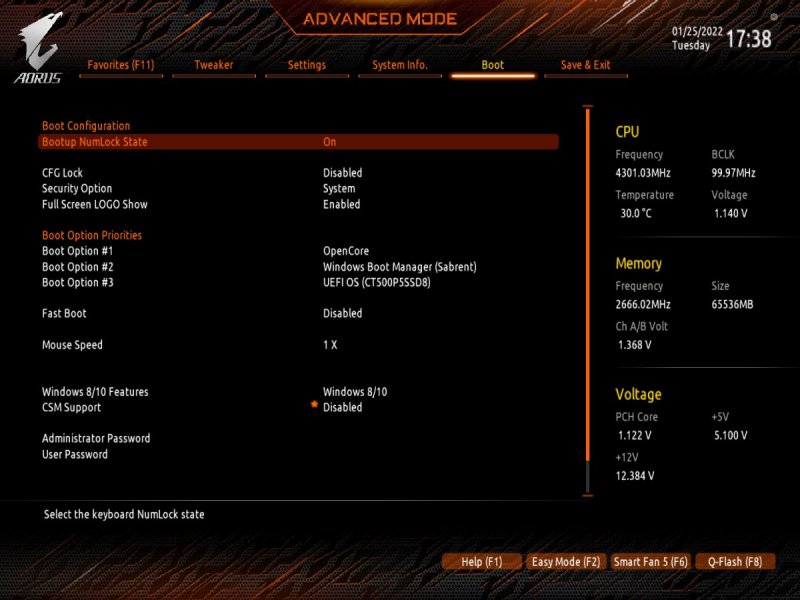Screen dimensions: 800x600
Task: Click the Boot Configuration heading
Action: pyautogui.click(x=86, y=126)
